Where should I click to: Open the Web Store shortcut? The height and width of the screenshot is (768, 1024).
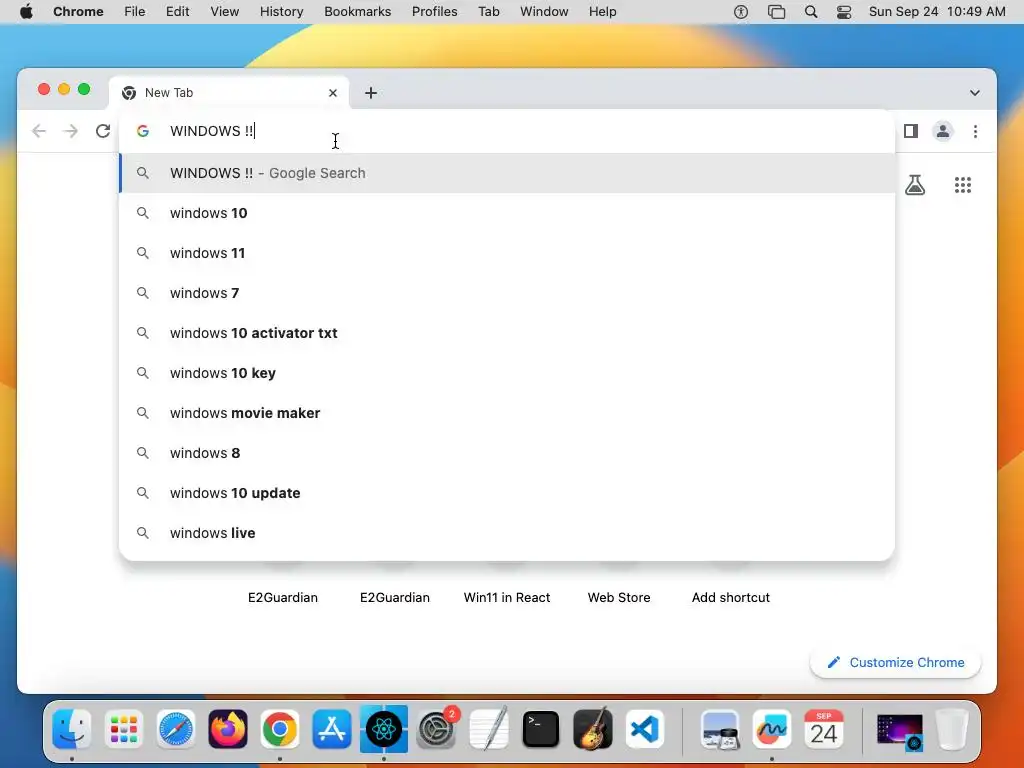tap(619, 597)
